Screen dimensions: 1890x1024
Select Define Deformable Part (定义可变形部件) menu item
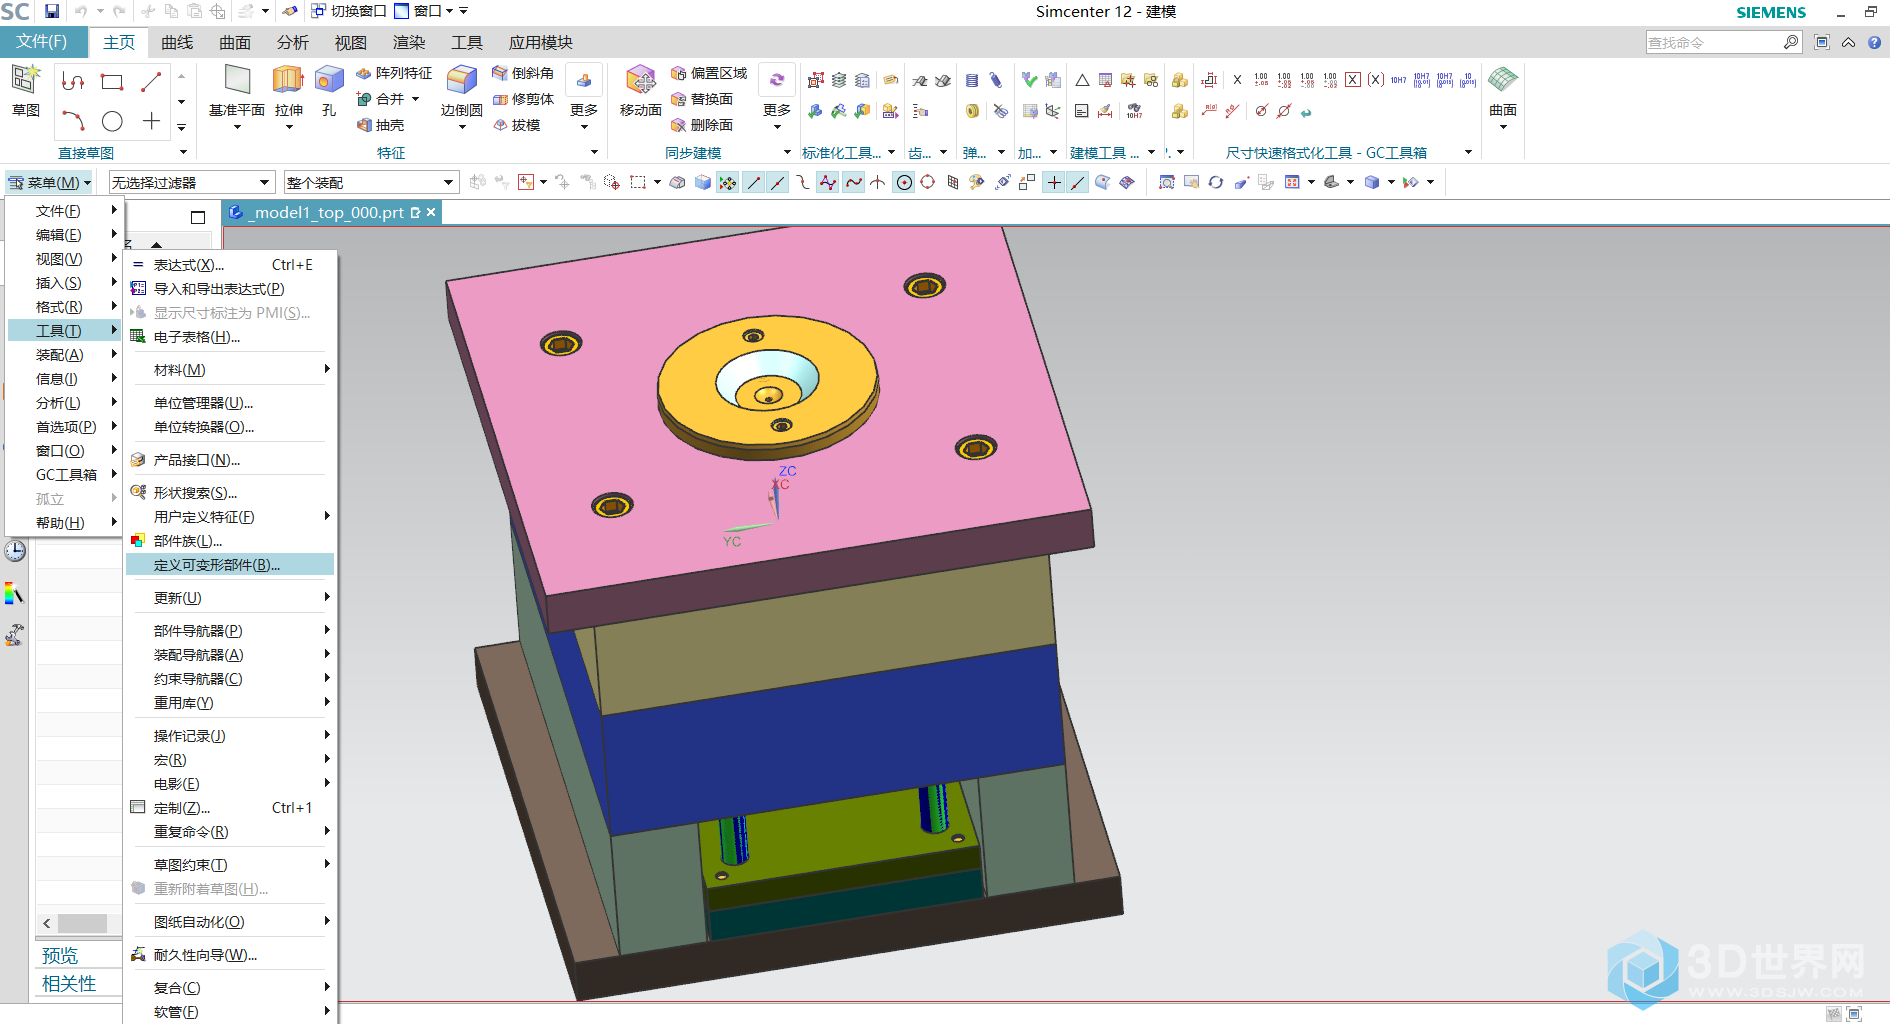click(230, 565)
